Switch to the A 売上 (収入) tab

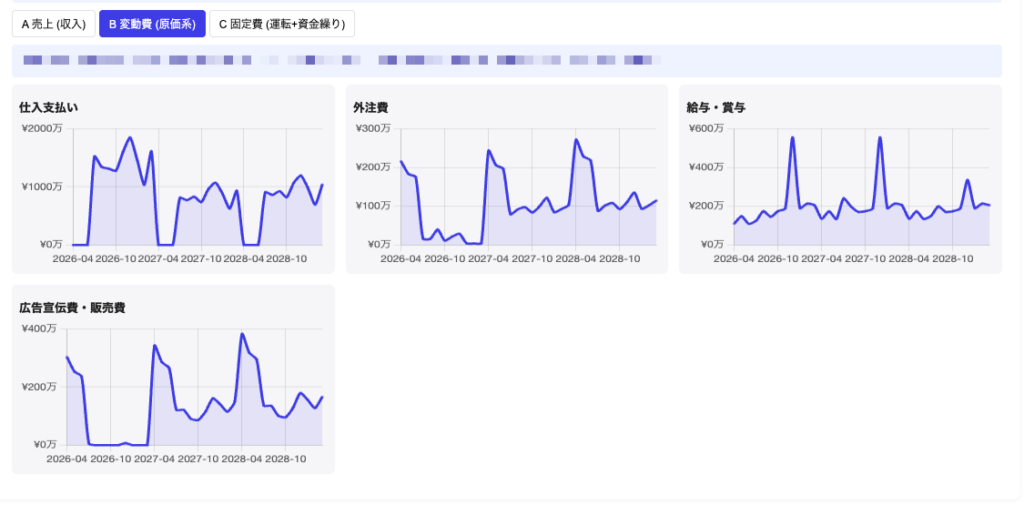point(54,24)
